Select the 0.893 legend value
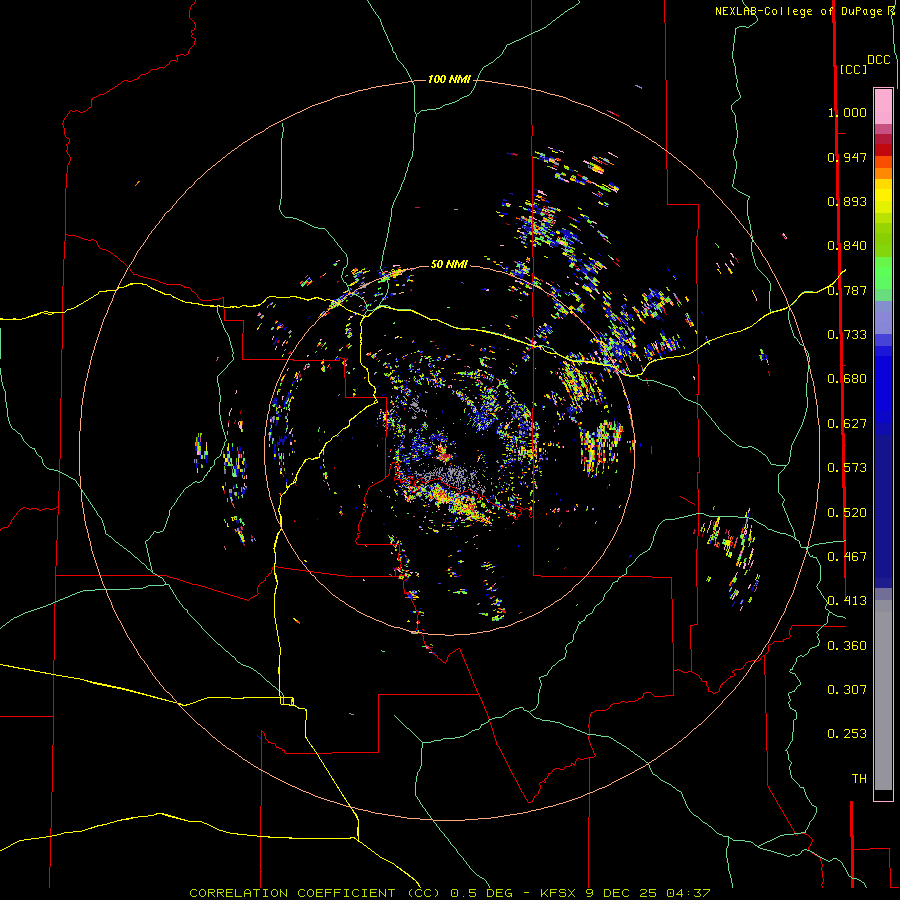Screen dimensions: 900x900 [x=847, y=201]
